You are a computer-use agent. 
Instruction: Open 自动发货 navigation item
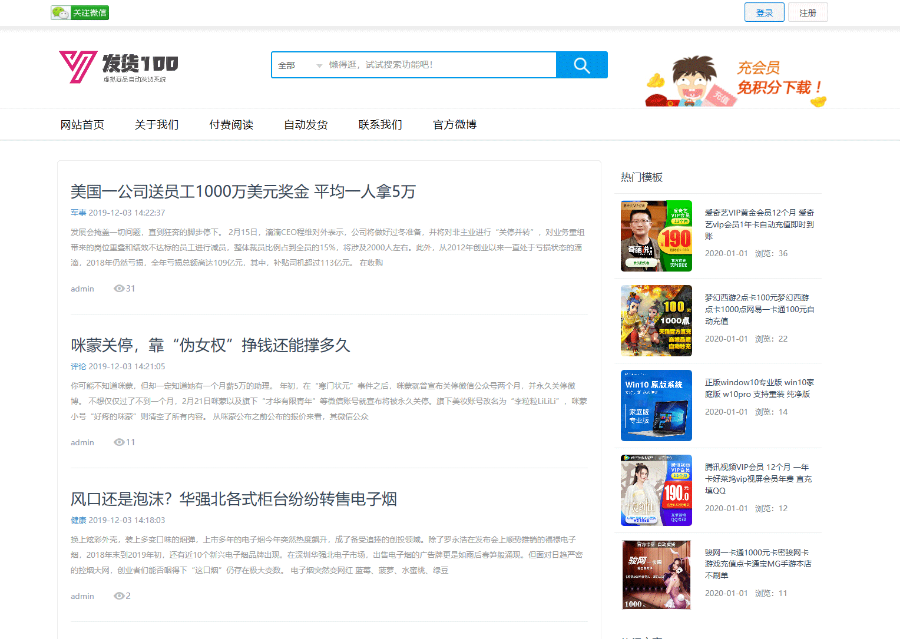[306, 125]
